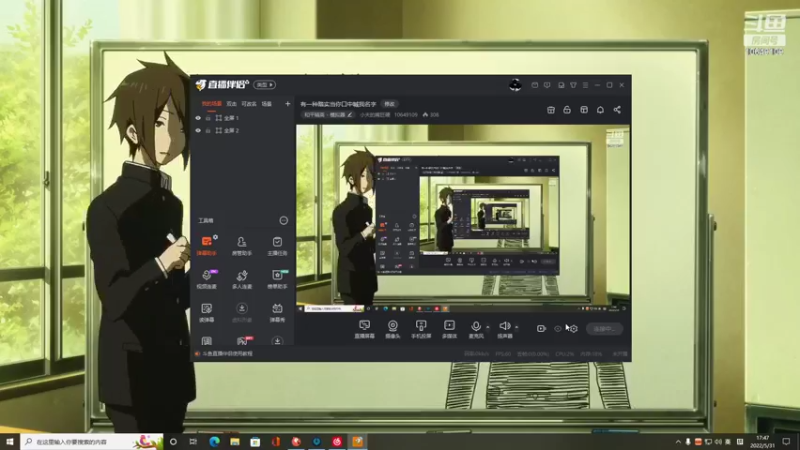
Task: Open the title bar message feedback icon
Action: (x=547, y=85)
